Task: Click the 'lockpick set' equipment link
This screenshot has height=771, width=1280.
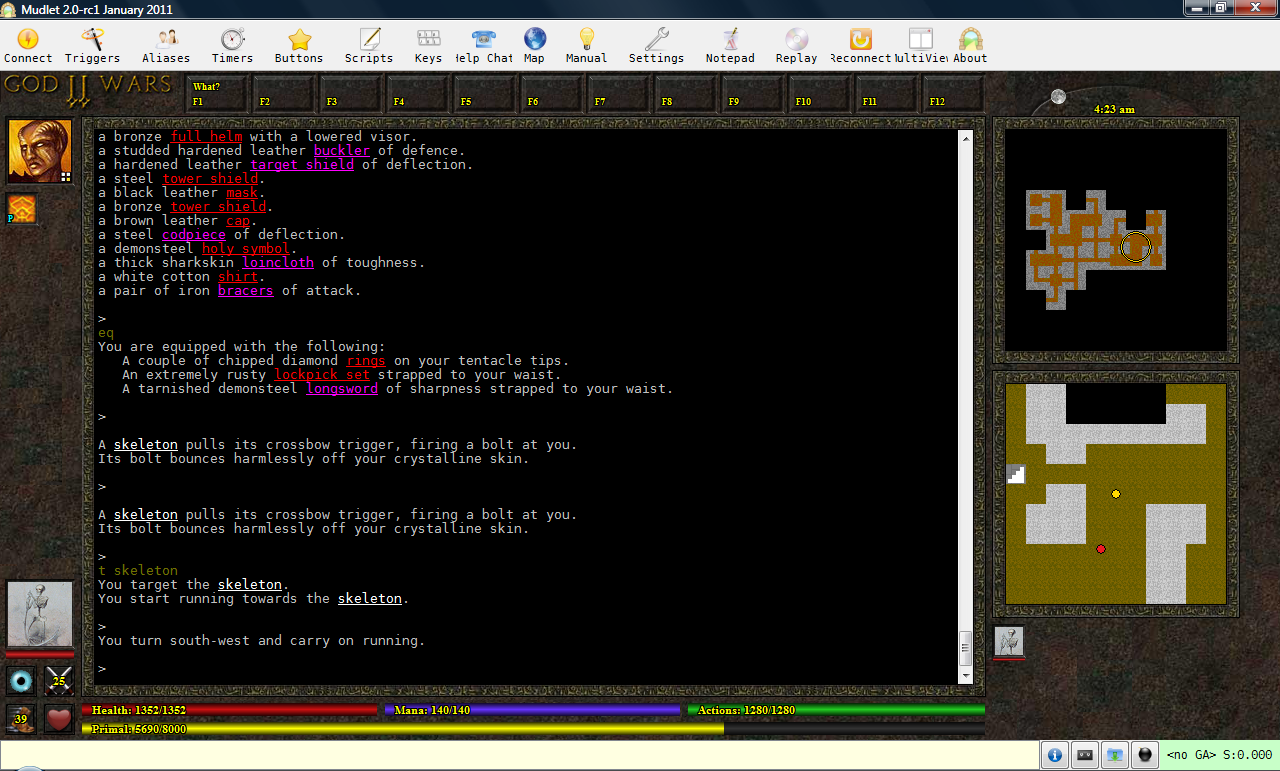Action: point(322,375)
